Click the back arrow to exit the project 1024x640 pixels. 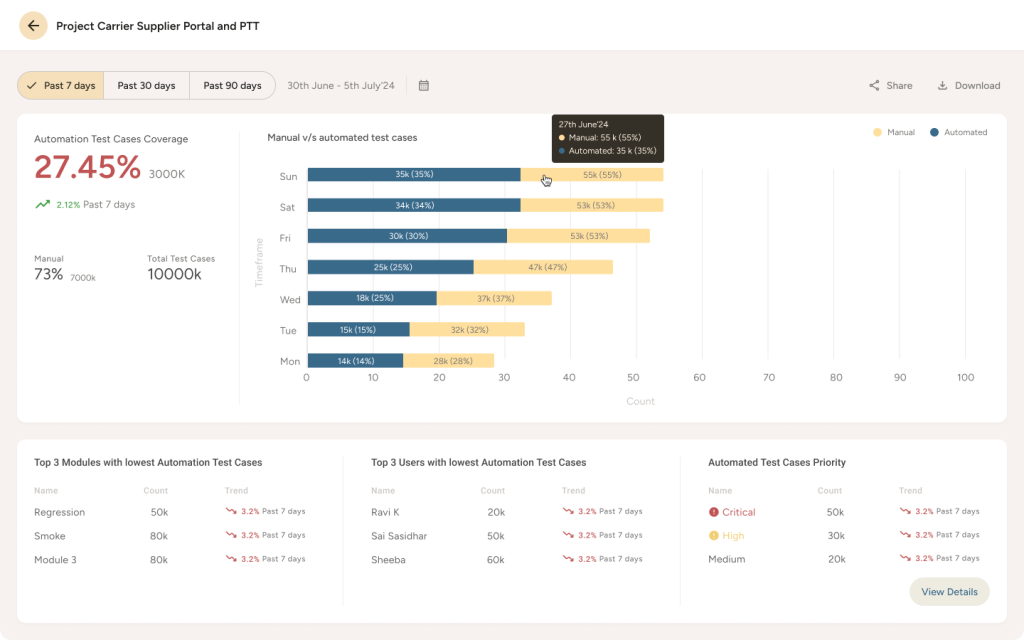coord(33,25)
